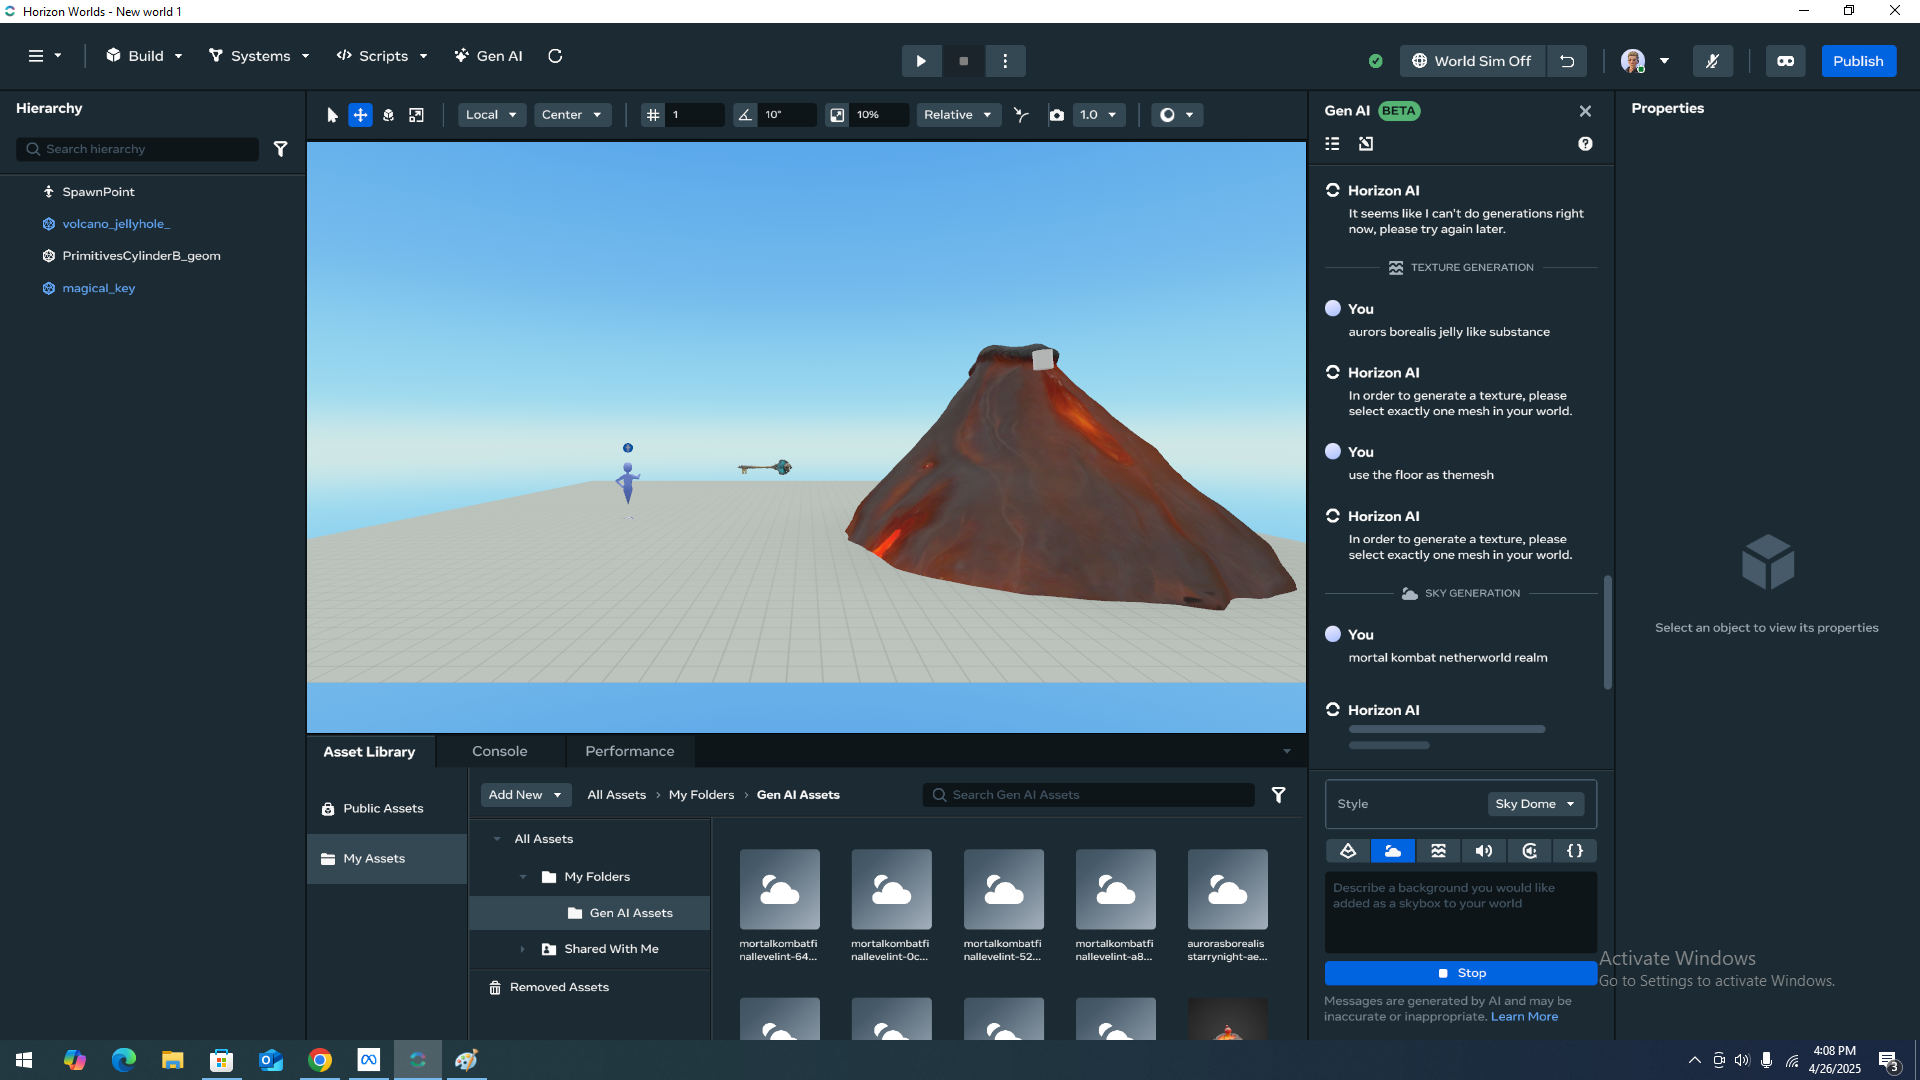
Task: Click the Gen AI chat scrollbar
Action: (x=1608, y=632)
